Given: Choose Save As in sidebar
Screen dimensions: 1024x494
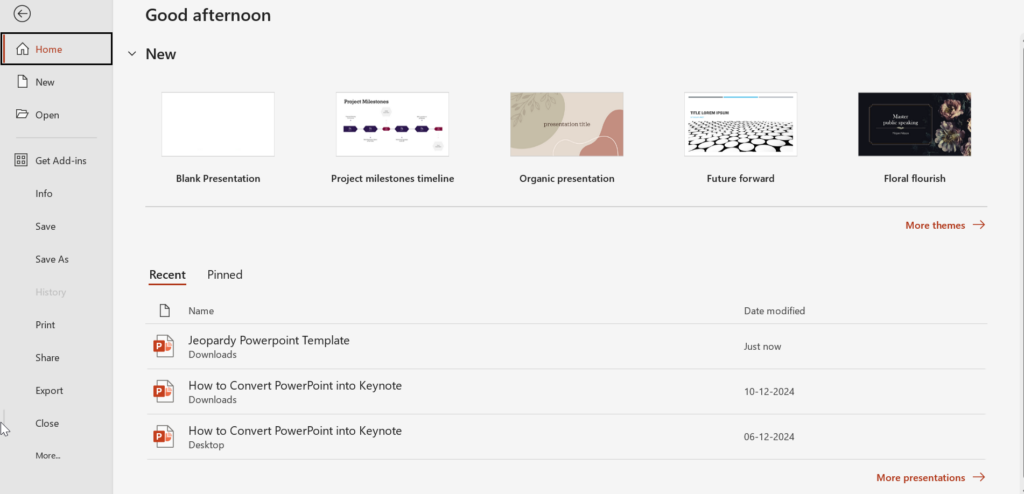Looking at the screenshot, I should 52,259.
